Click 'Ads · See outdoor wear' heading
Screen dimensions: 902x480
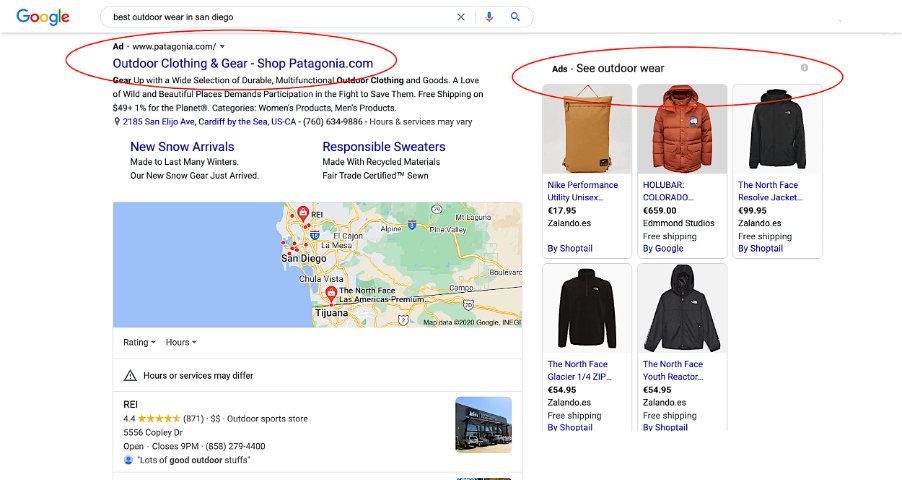coord(608,68)
